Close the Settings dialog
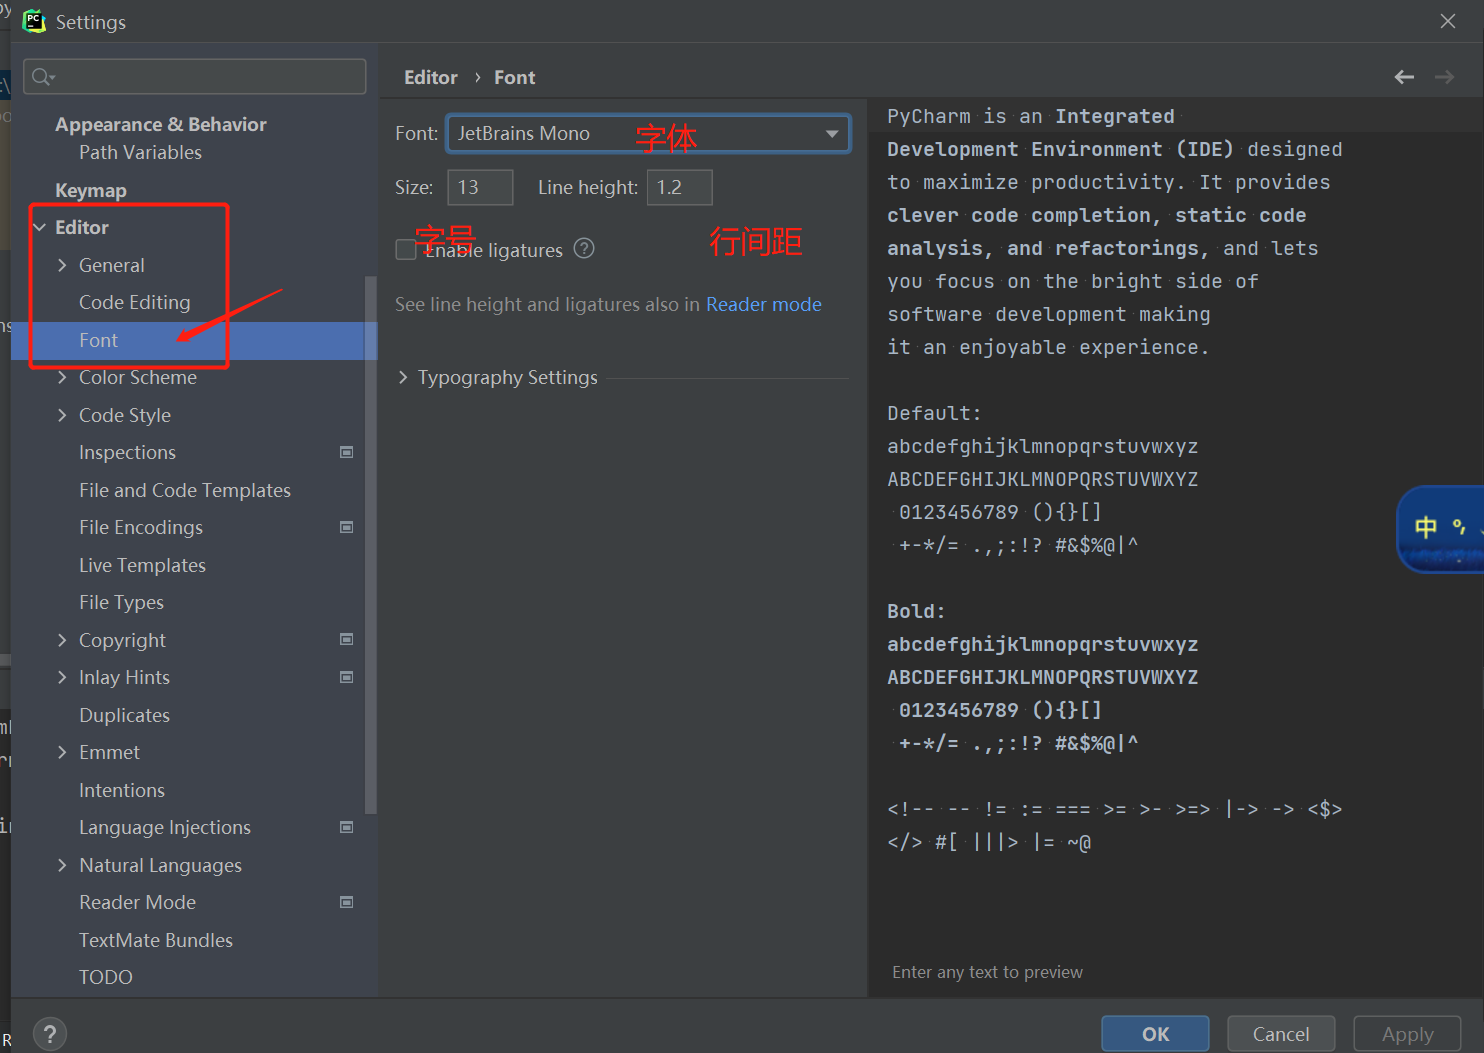Image resolution: width=1484 pixels, height=1053 pixels. click(x=1448, y=21)
